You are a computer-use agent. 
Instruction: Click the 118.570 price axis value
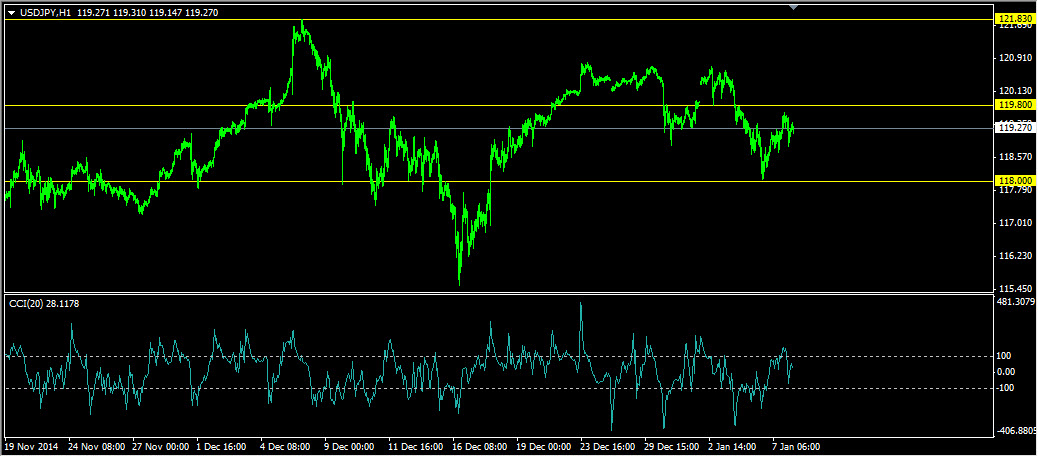tap(1016, 157)
